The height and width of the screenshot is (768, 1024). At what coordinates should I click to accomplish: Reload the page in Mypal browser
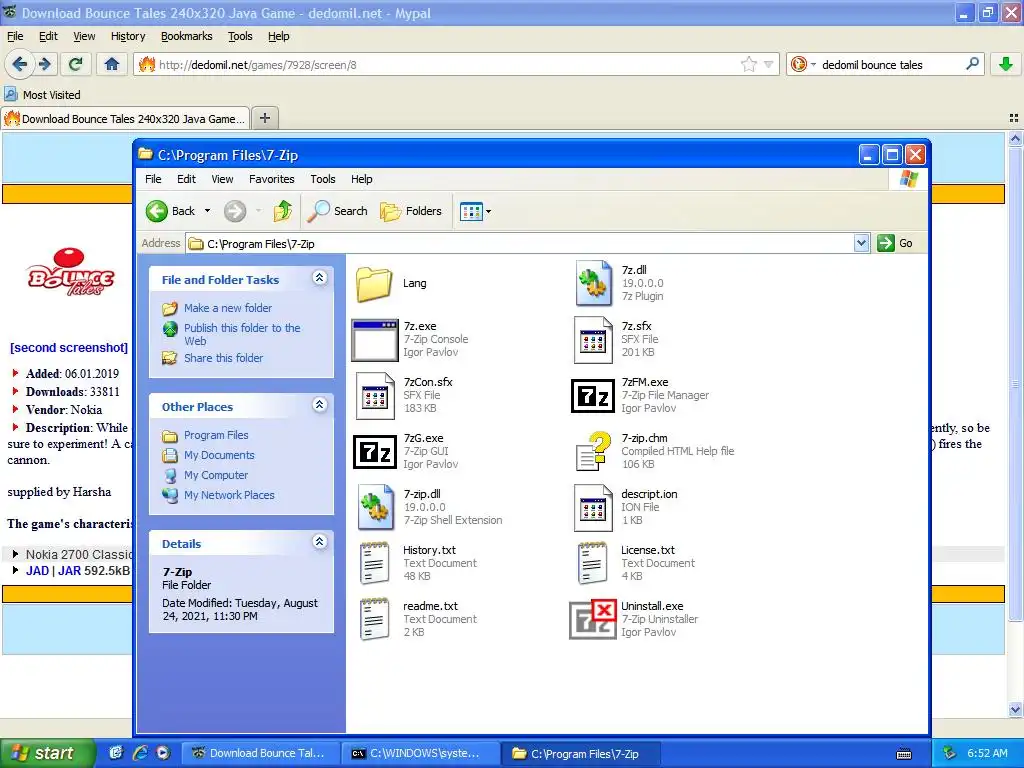point(76,64)
